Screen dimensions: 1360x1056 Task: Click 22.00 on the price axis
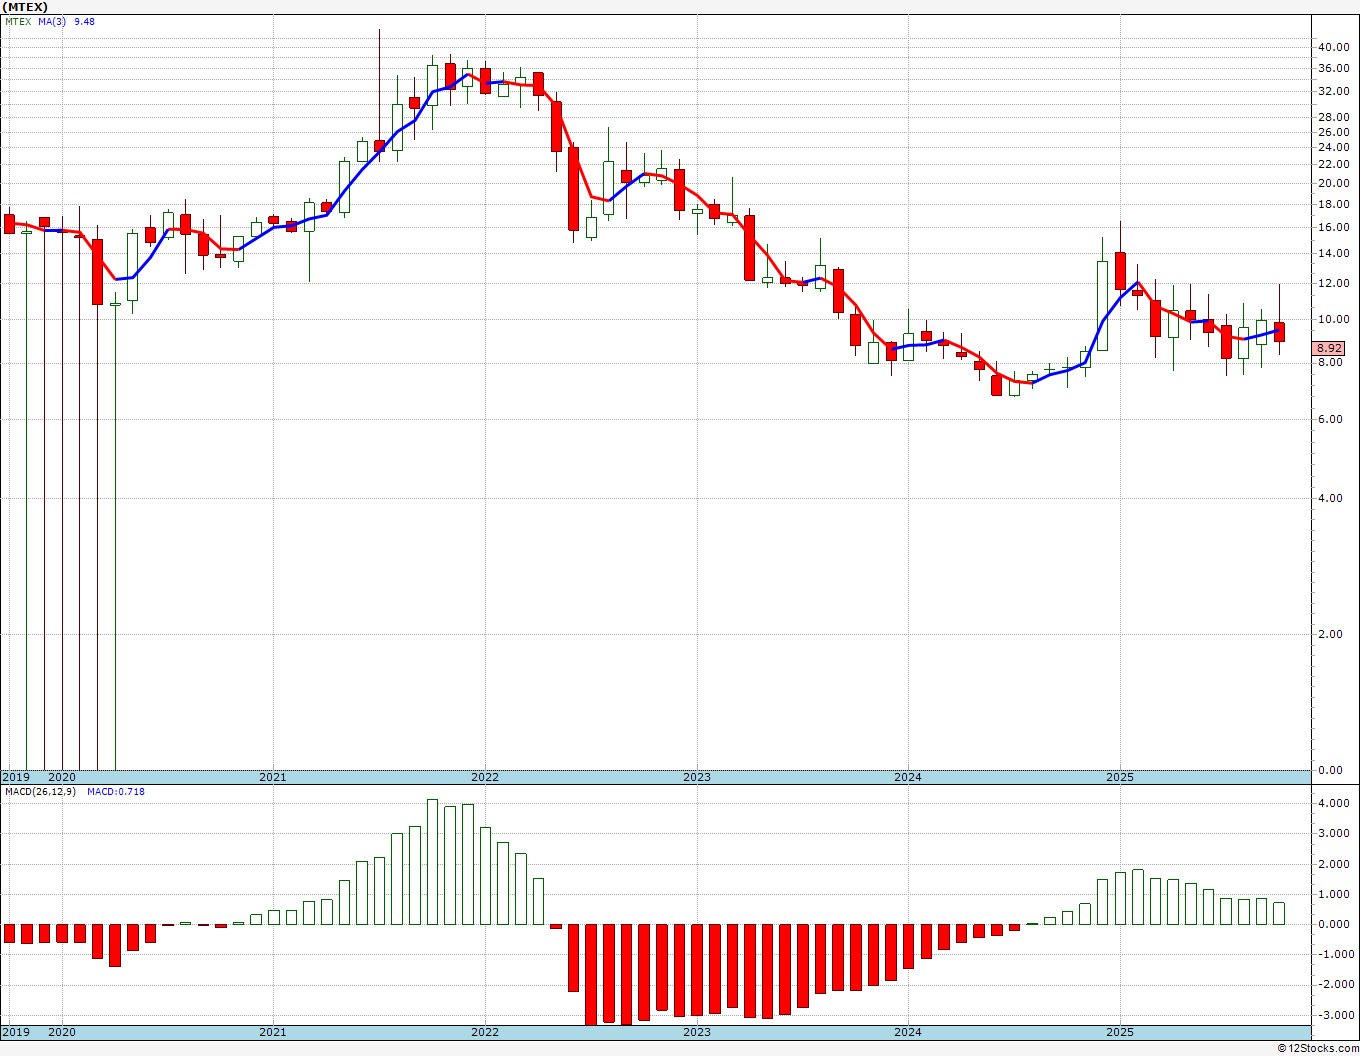(1333, 164)
